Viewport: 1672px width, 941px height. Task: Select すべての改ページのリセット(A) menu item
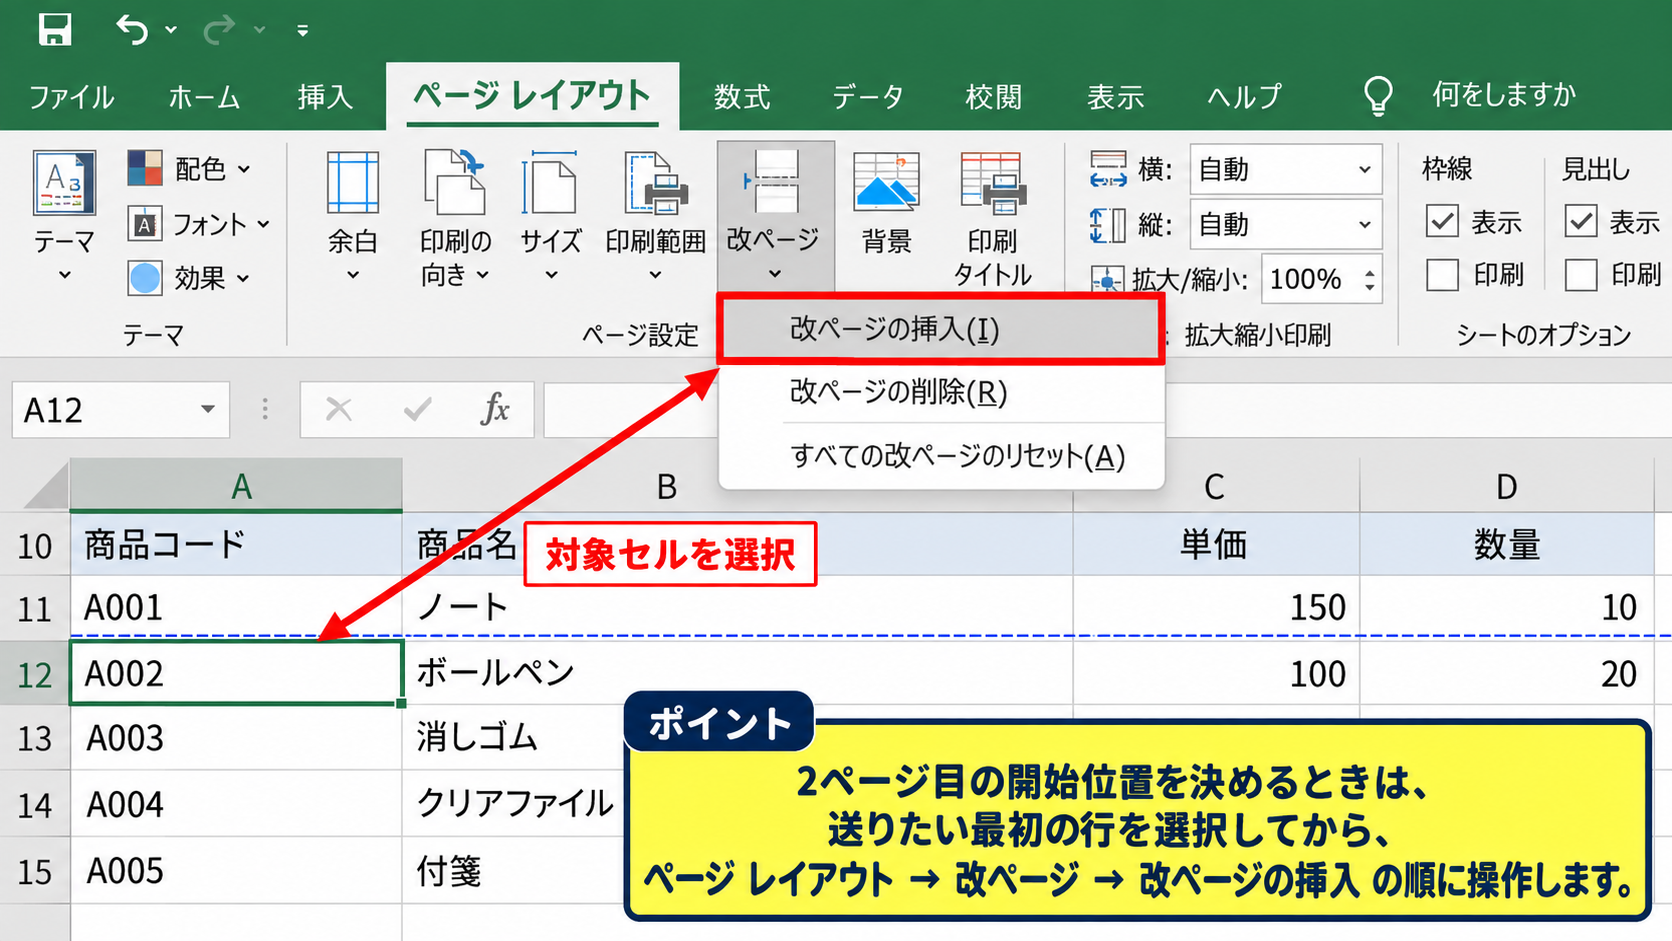point(941,456)
